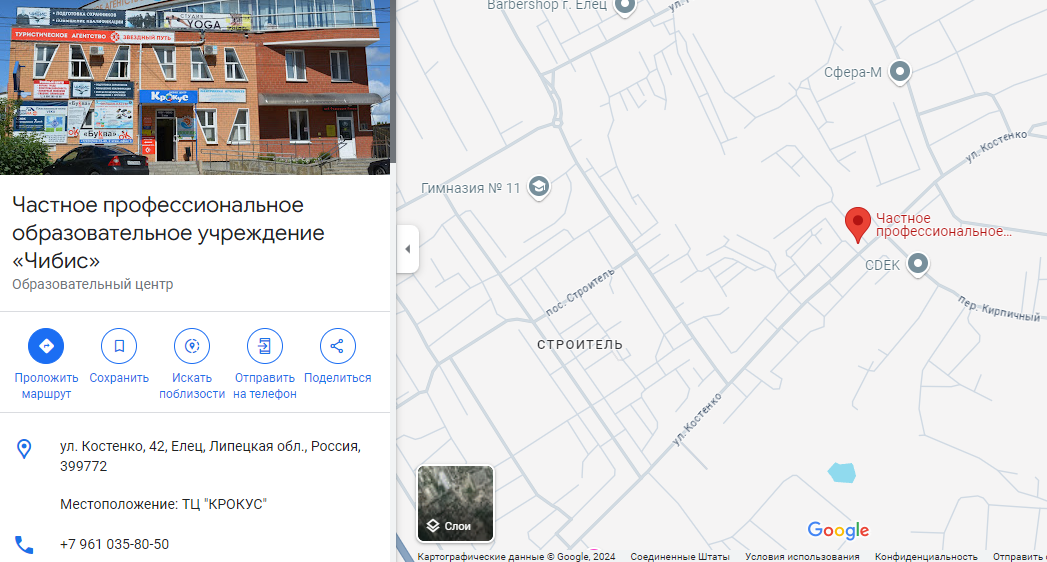Click the Google logo on the map
This screenshot has height=562, width=1047.
838,531
